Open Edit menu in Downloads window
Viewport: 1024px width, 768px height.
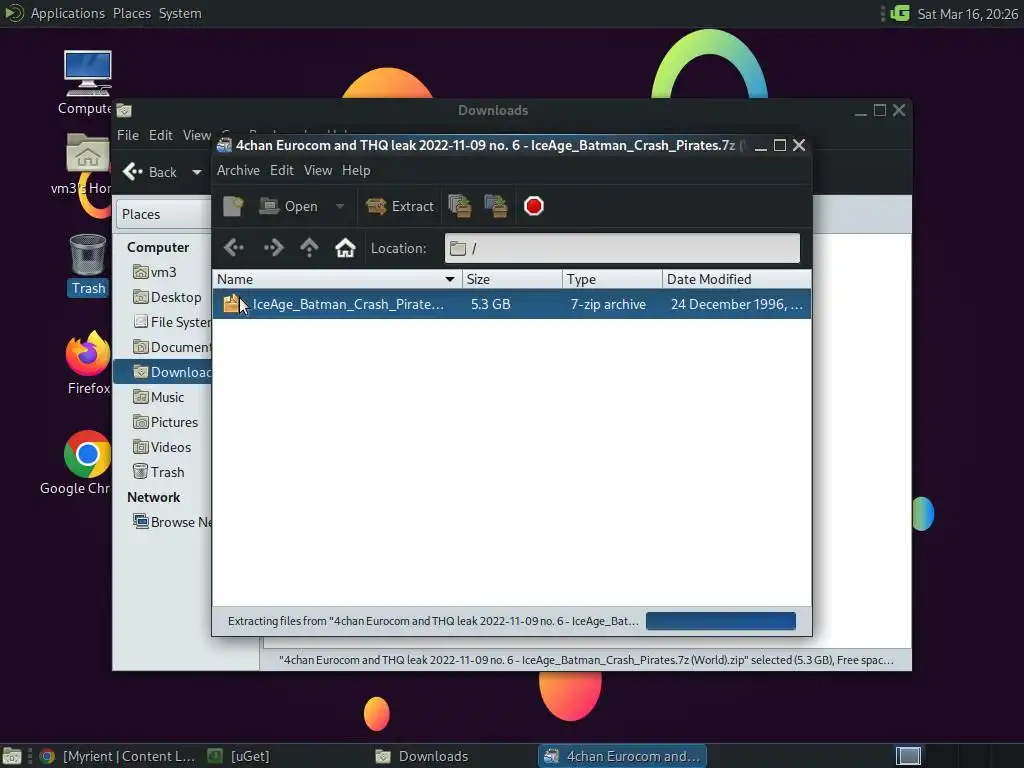(x=160, y=135)
